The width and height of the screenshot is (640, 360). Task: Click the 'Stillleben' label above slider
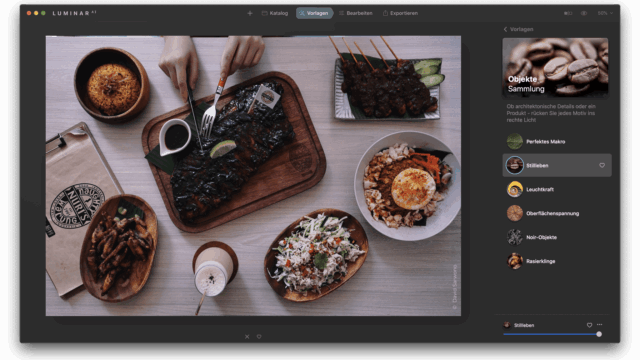click(524, 325)
